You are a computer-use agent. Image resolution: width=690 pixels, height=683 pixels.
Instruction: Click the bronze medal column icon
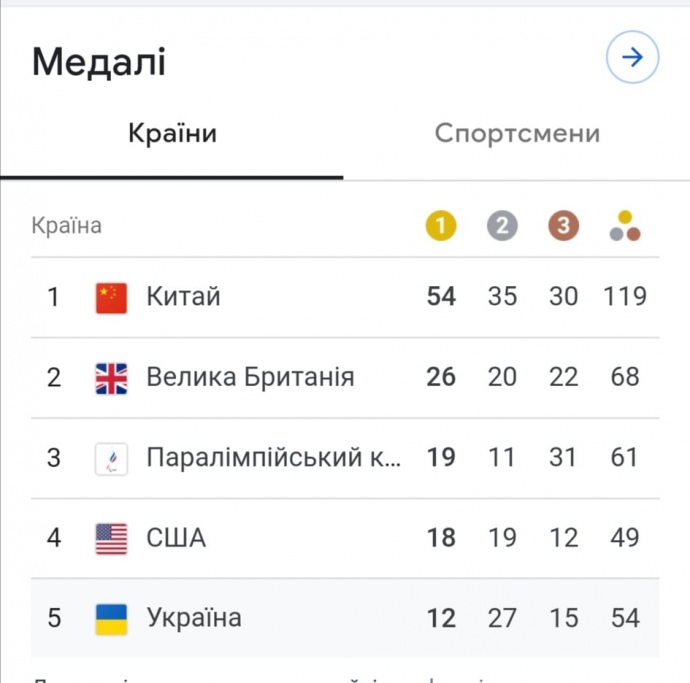(563, 226)
